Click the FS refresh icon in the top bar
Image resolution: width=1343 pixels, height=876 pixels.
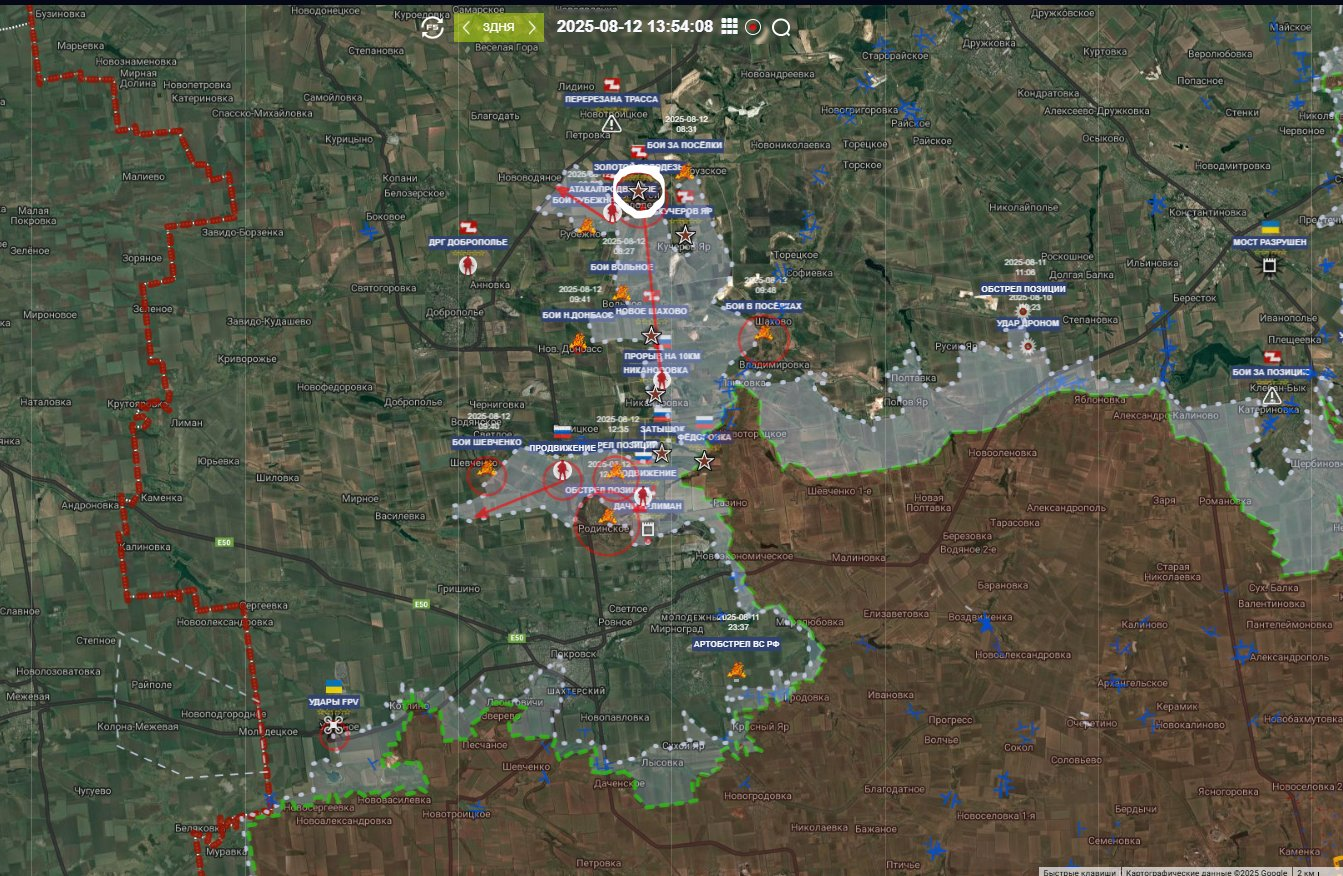click(x=432, y=28)
